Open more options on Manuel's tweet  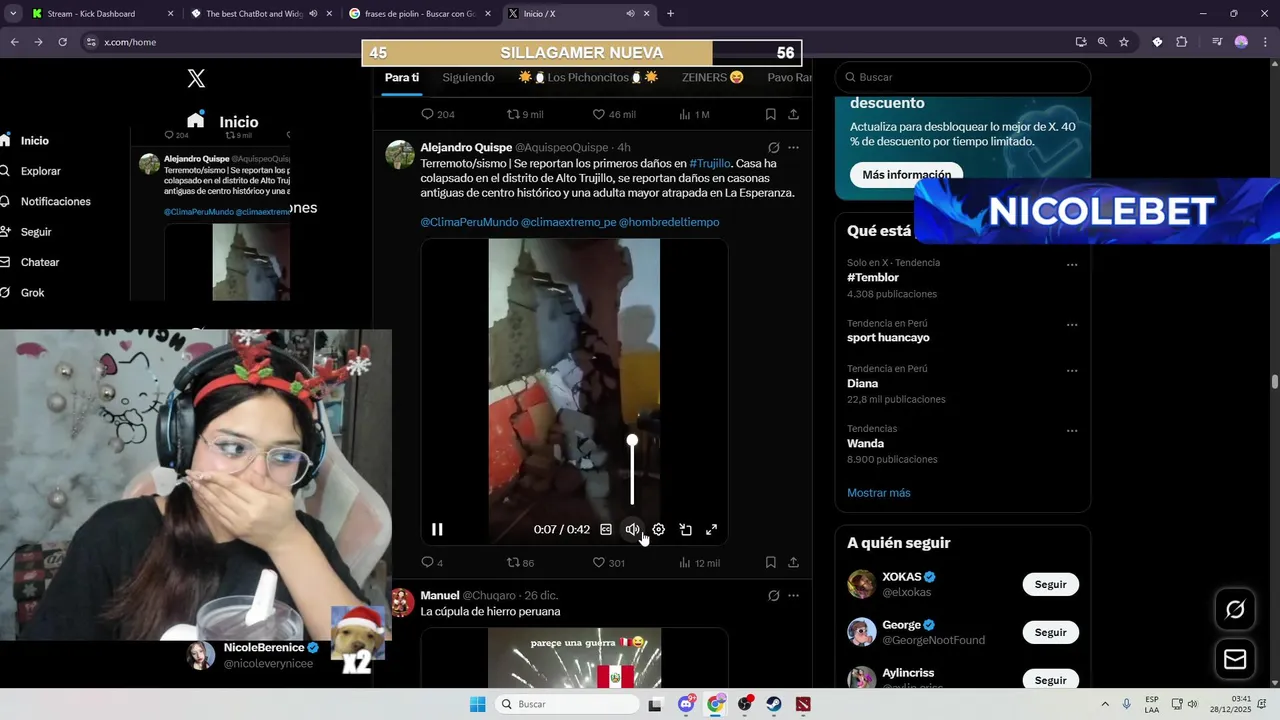[793, 595]
